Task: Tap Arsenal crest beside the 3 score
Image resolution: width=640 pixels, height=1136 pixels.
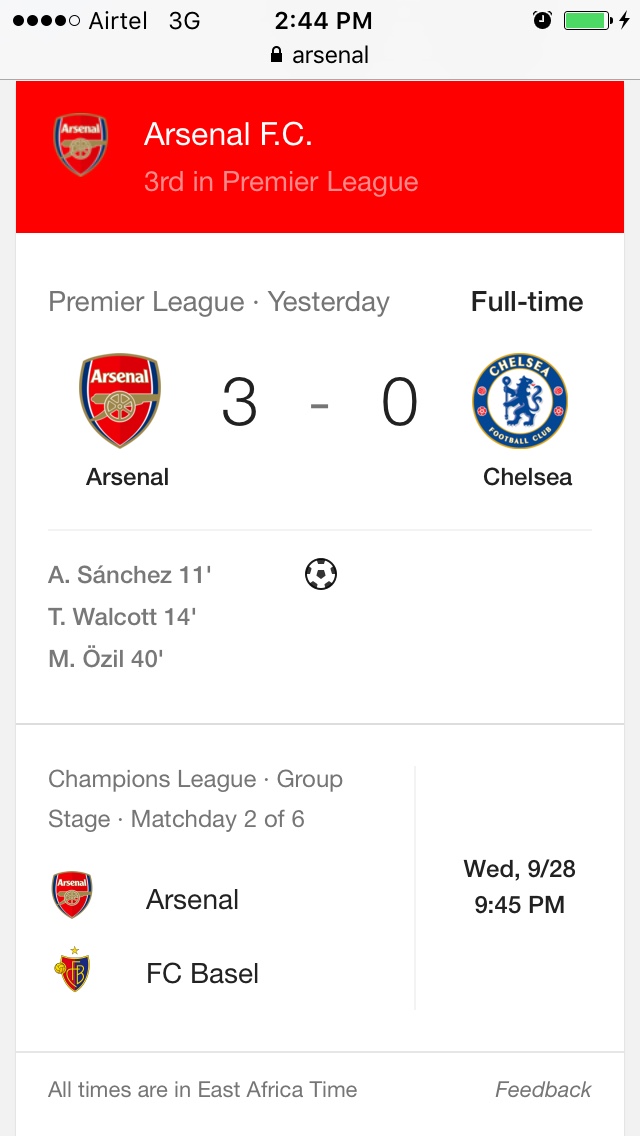Action: pyautogui.click(x=121, y=400)
